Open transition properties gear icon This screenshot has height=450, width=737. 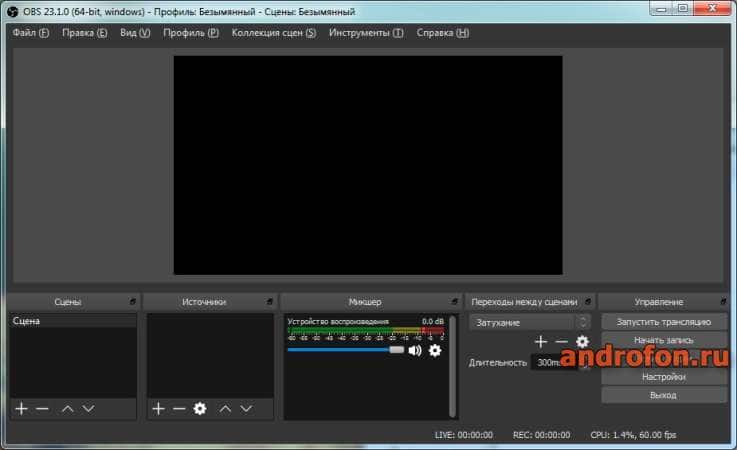(x=582, y=341)
